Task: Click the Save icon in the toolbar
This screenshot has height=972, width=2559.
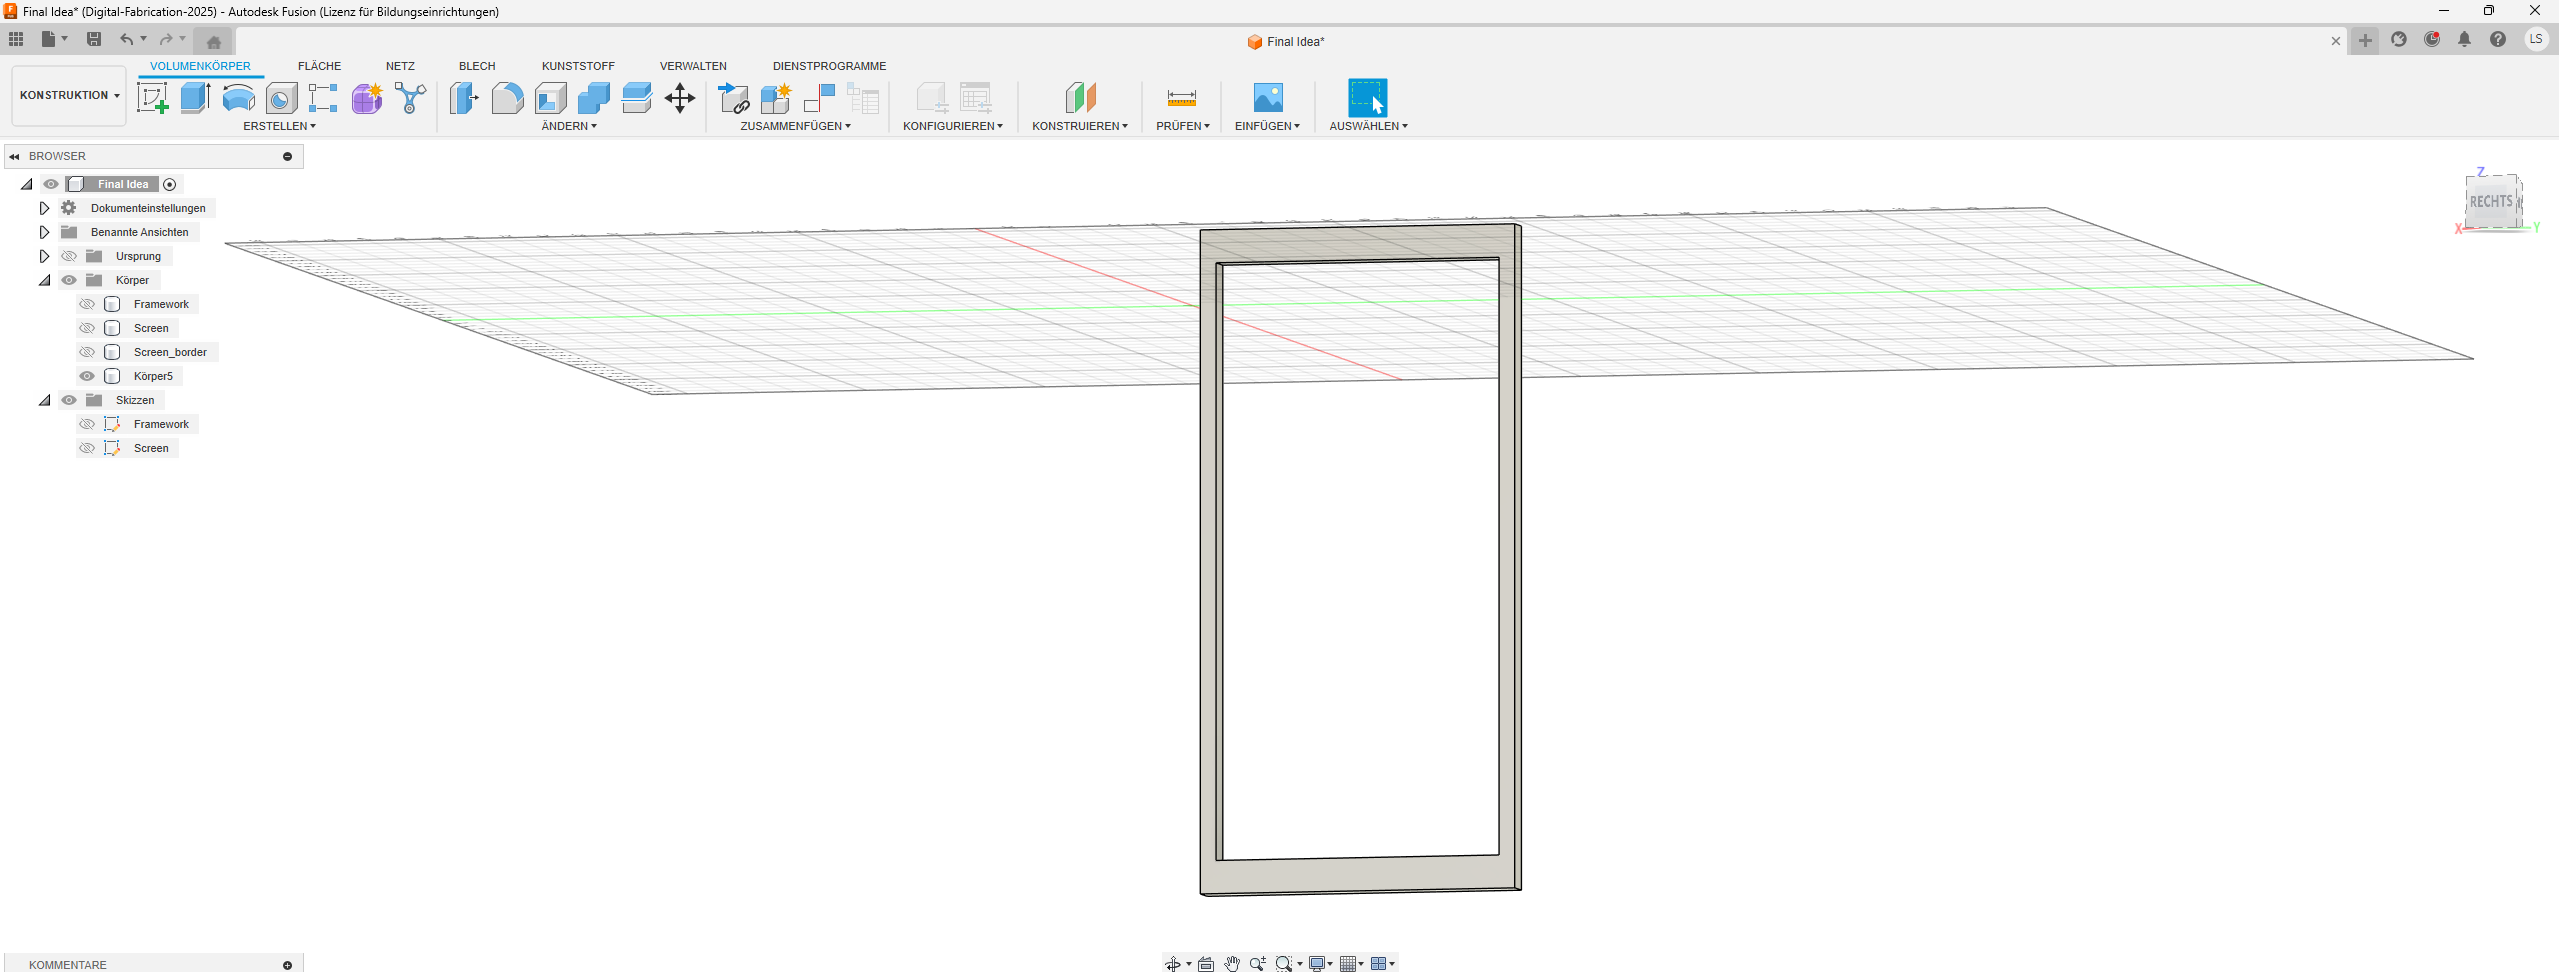Action: (x=94, y=39)
